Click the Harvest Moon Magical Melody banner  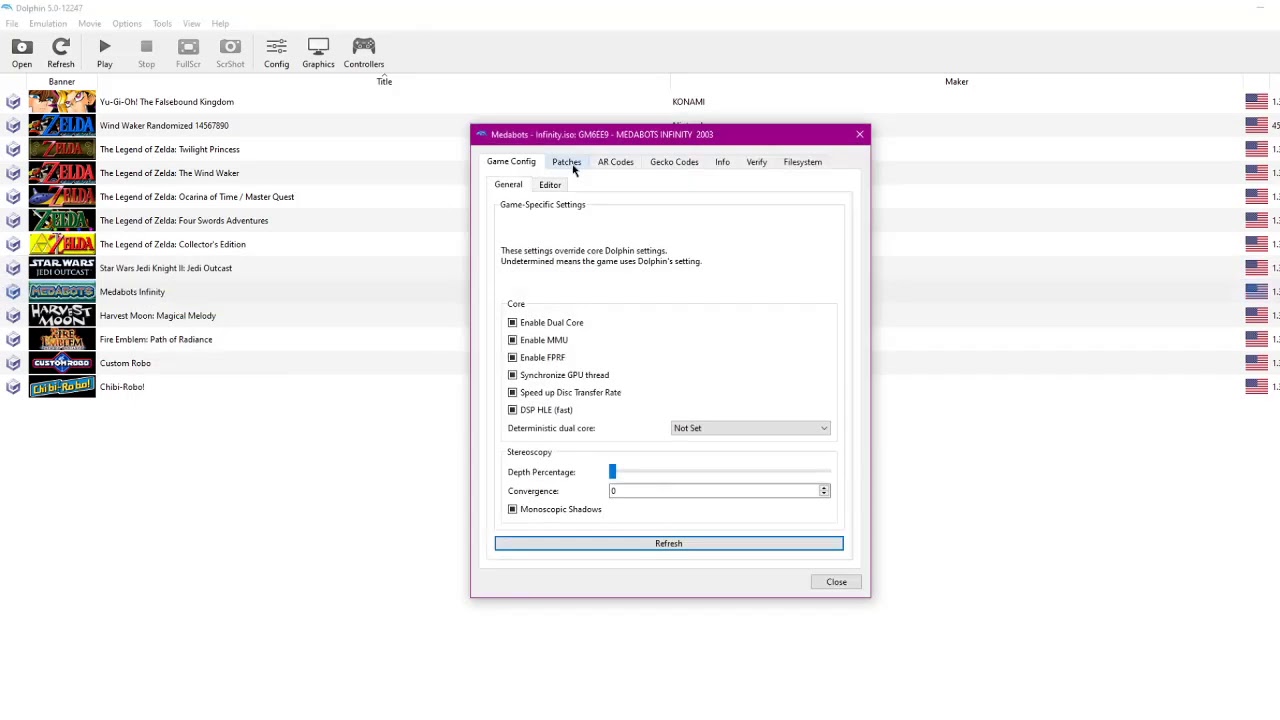[x=62, y=316]
